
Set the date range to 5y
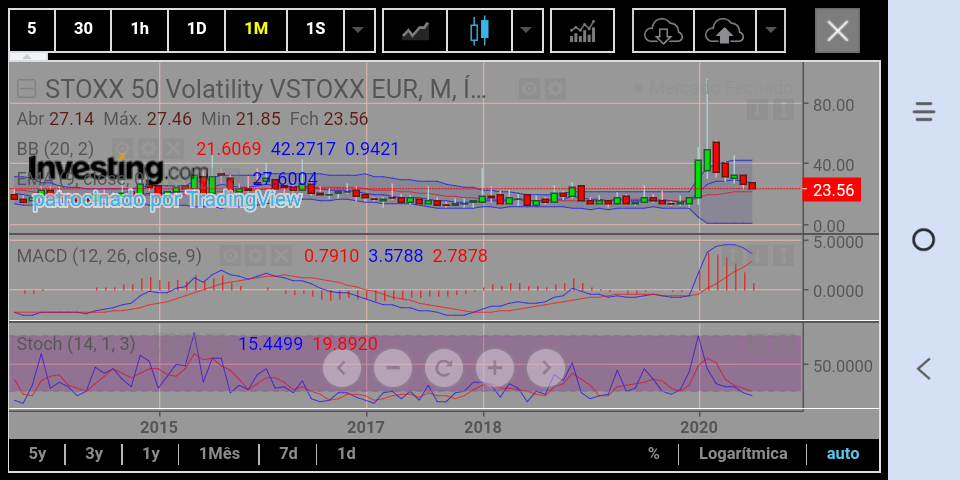click(x=37, y=454)
